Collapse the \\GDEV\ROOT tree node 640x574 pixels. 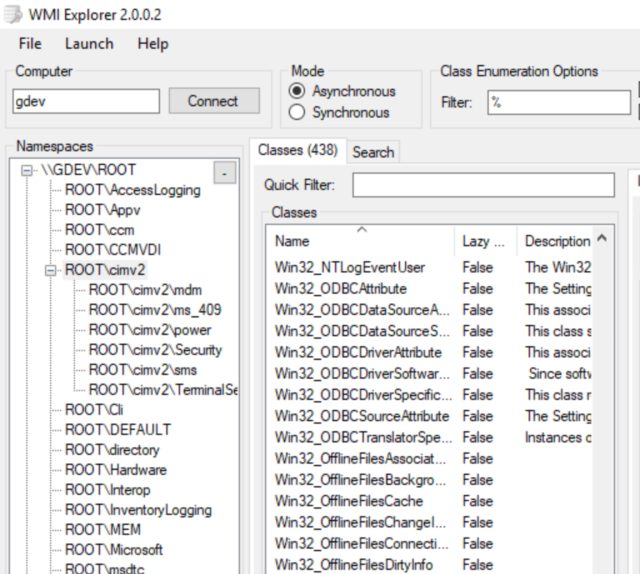(x=27, y=170)
